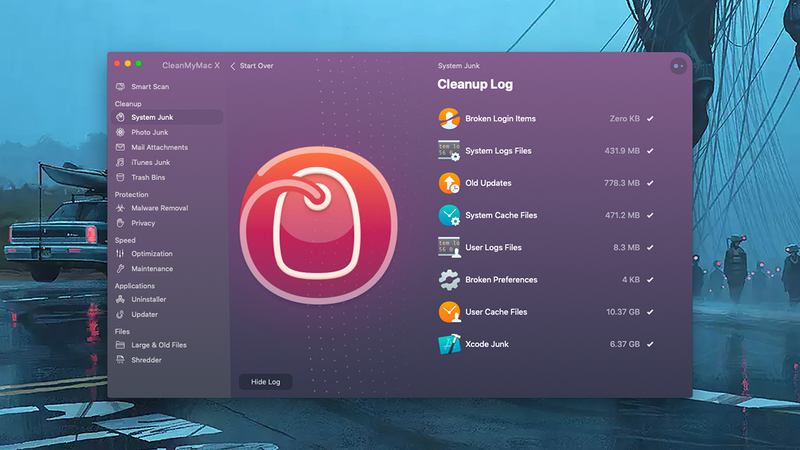The image size is (800, 450).
Task: Click the checkmark next to System Cache Files
Action: point(650,215)
